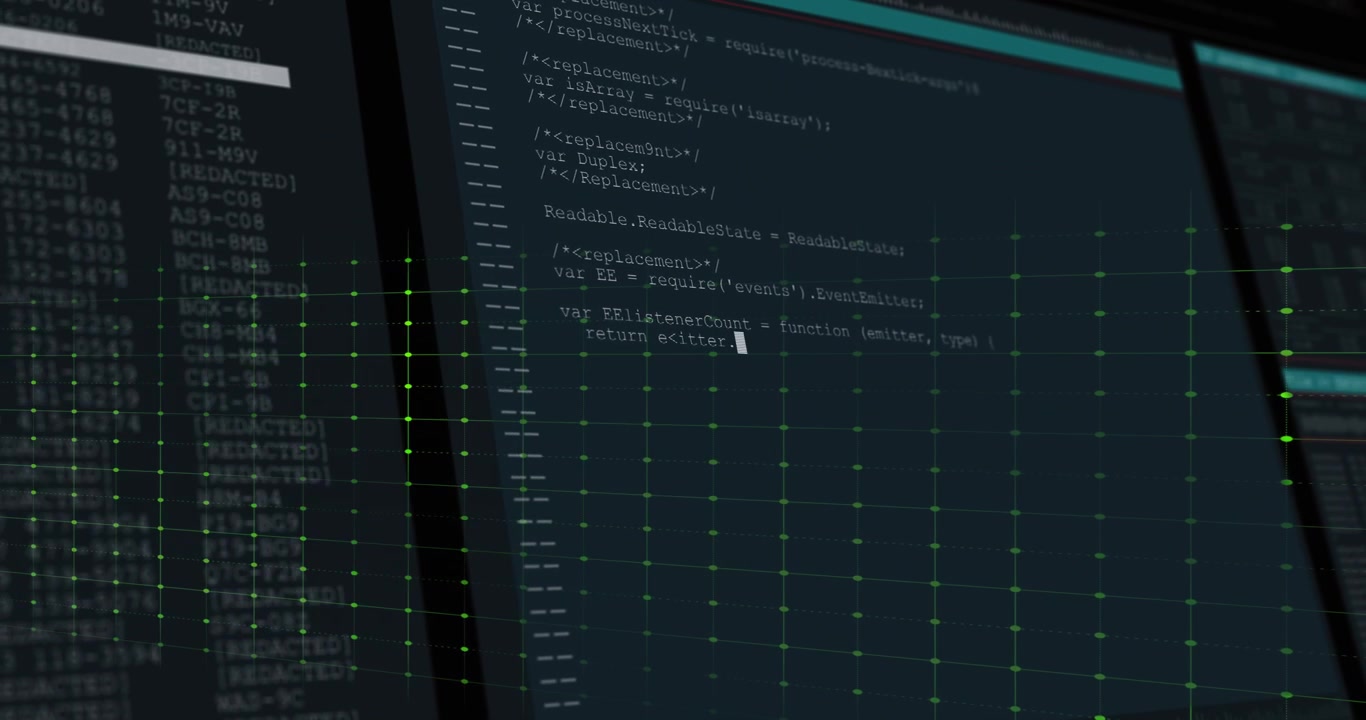
Task: Click the 'var isArray = require' code line
Action: pyautogui.click(x=677, y=102)
